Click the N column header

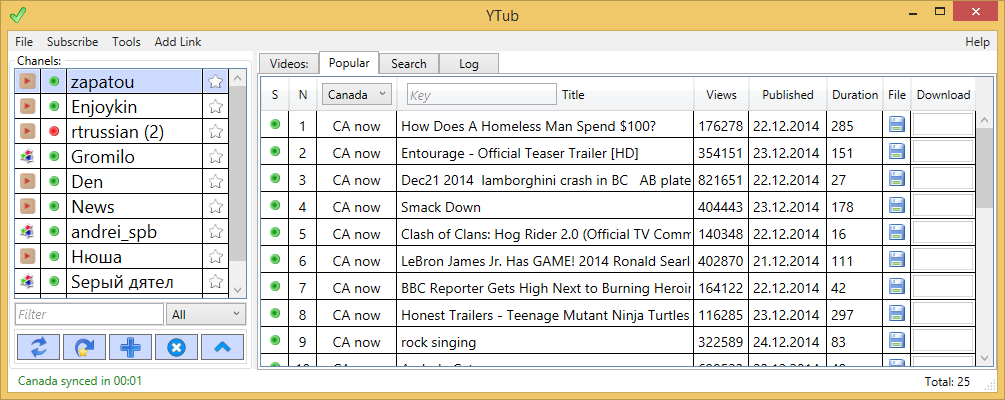click(303, 94)
